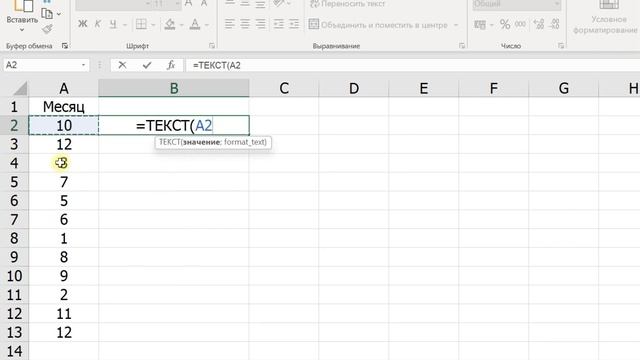Cancel the formula entry with X
The image size is (640, 360).
(122, 65)
